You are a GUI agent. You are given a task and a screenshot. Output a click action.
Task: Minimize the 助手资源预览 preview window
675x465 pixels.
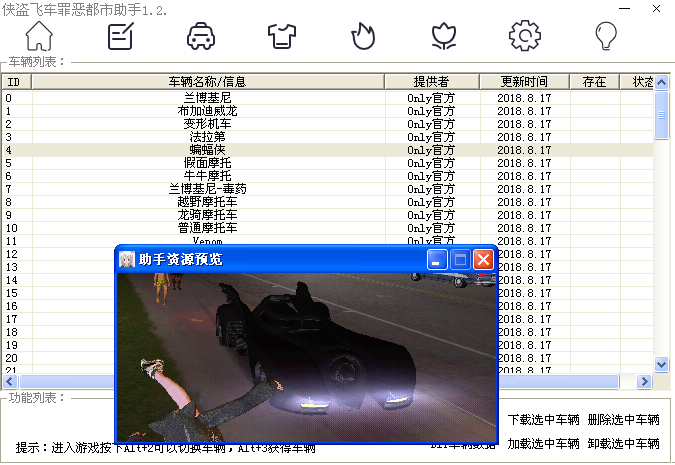pyautogui.click(x=437, y=260)
